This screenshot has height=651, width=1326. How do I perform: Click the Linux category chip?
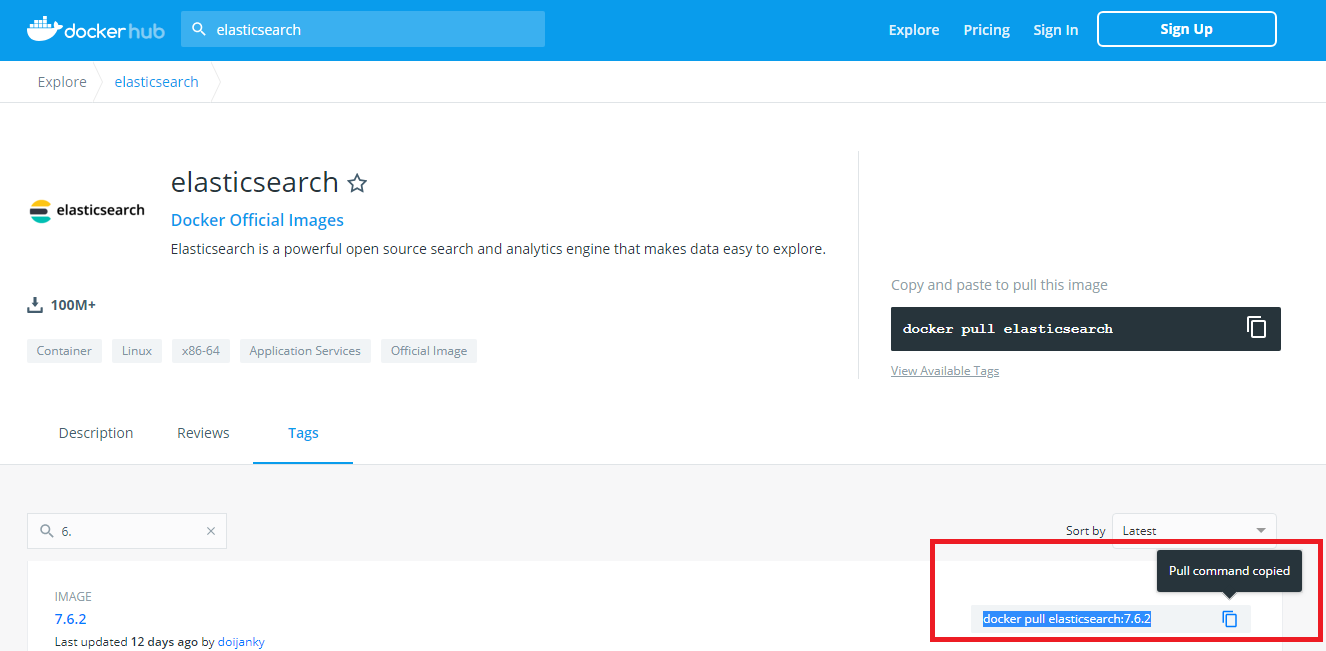click(x=137, y=351)
